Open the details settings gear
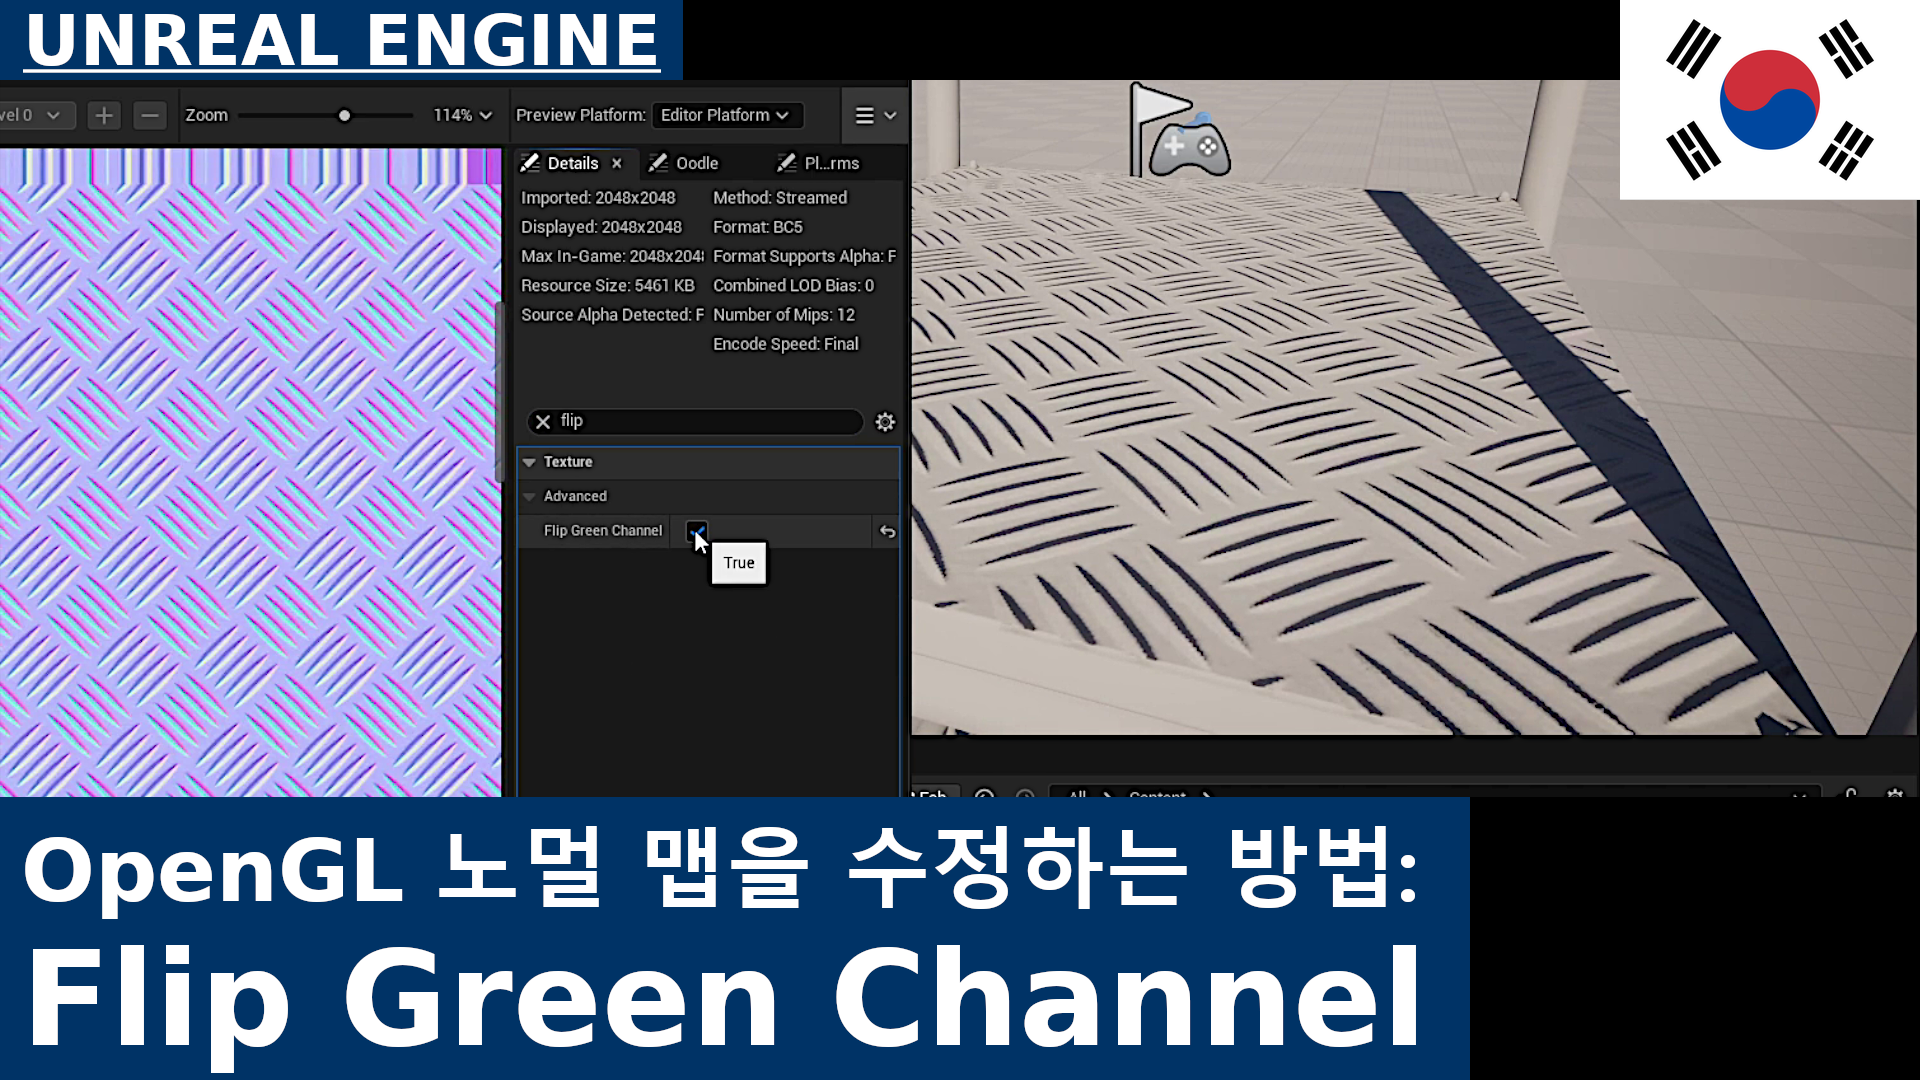The height and width of the screenshot is (1080, 1920). (x=885, y=422)
